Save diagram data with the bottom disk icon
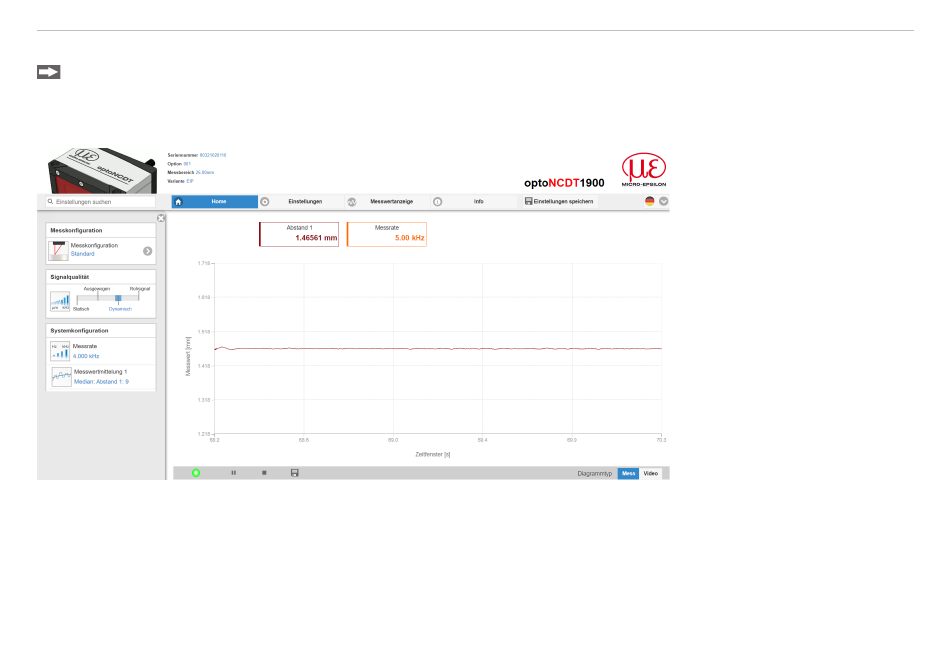Viewport: 950px width, 665px height. [x=294, y=473]
